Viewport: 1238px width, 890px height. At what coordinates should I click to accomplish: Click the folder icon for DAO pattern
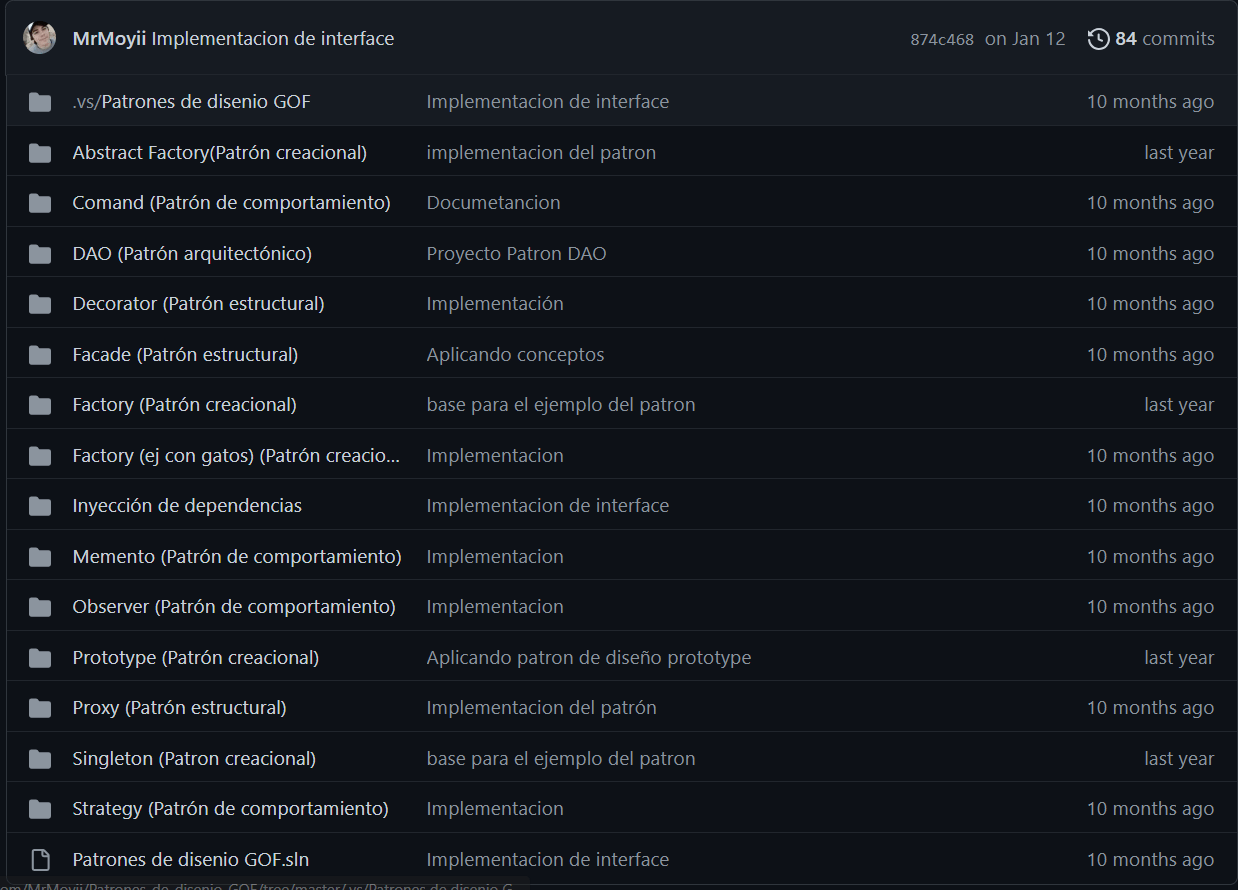(40, 254)
